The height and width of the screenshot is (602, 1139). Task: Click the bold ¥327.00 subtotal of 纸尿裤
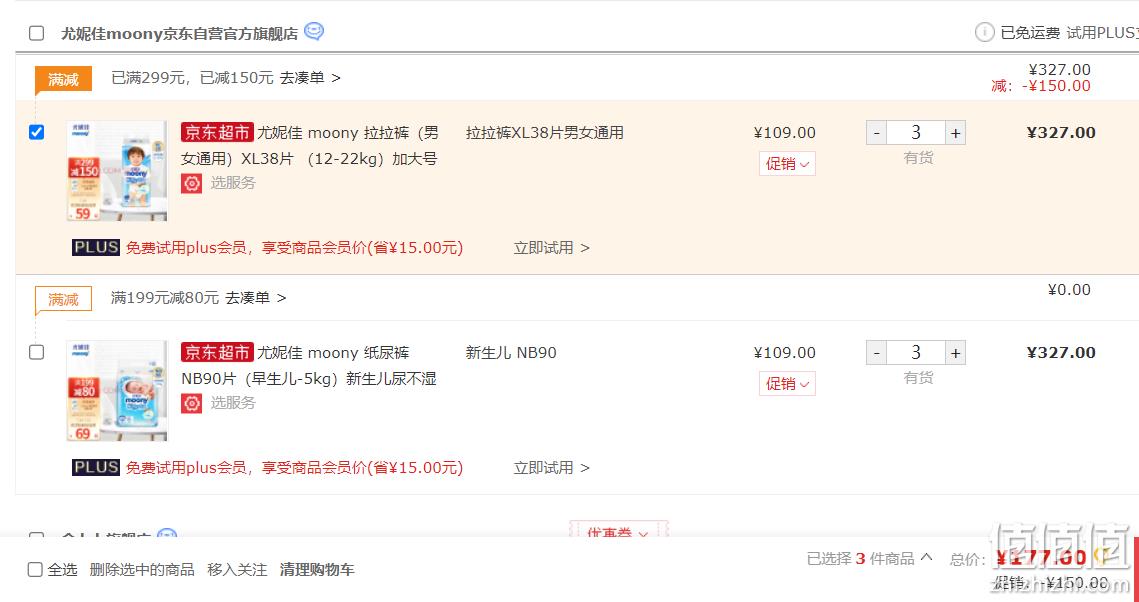tap(1061, 352)
